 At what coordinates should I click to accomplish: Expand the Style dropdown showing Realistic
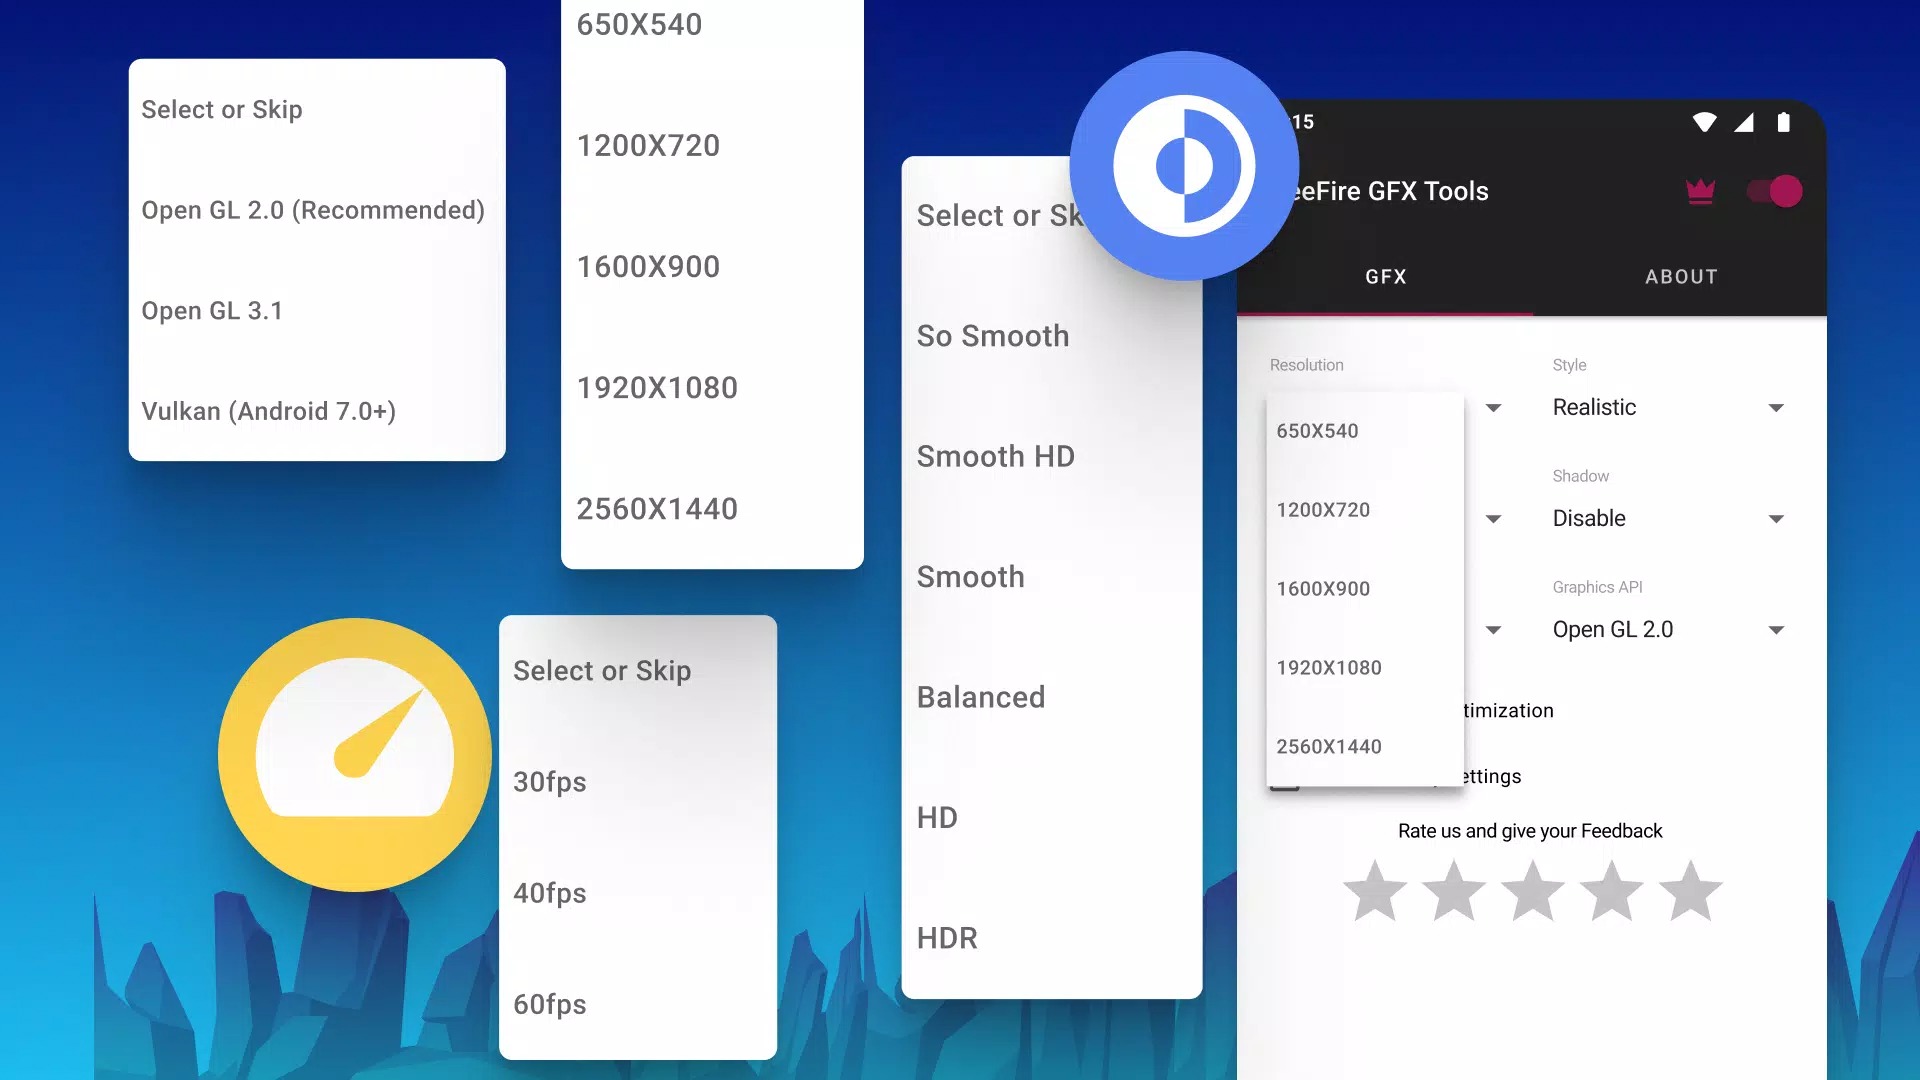coord(1780,407)
